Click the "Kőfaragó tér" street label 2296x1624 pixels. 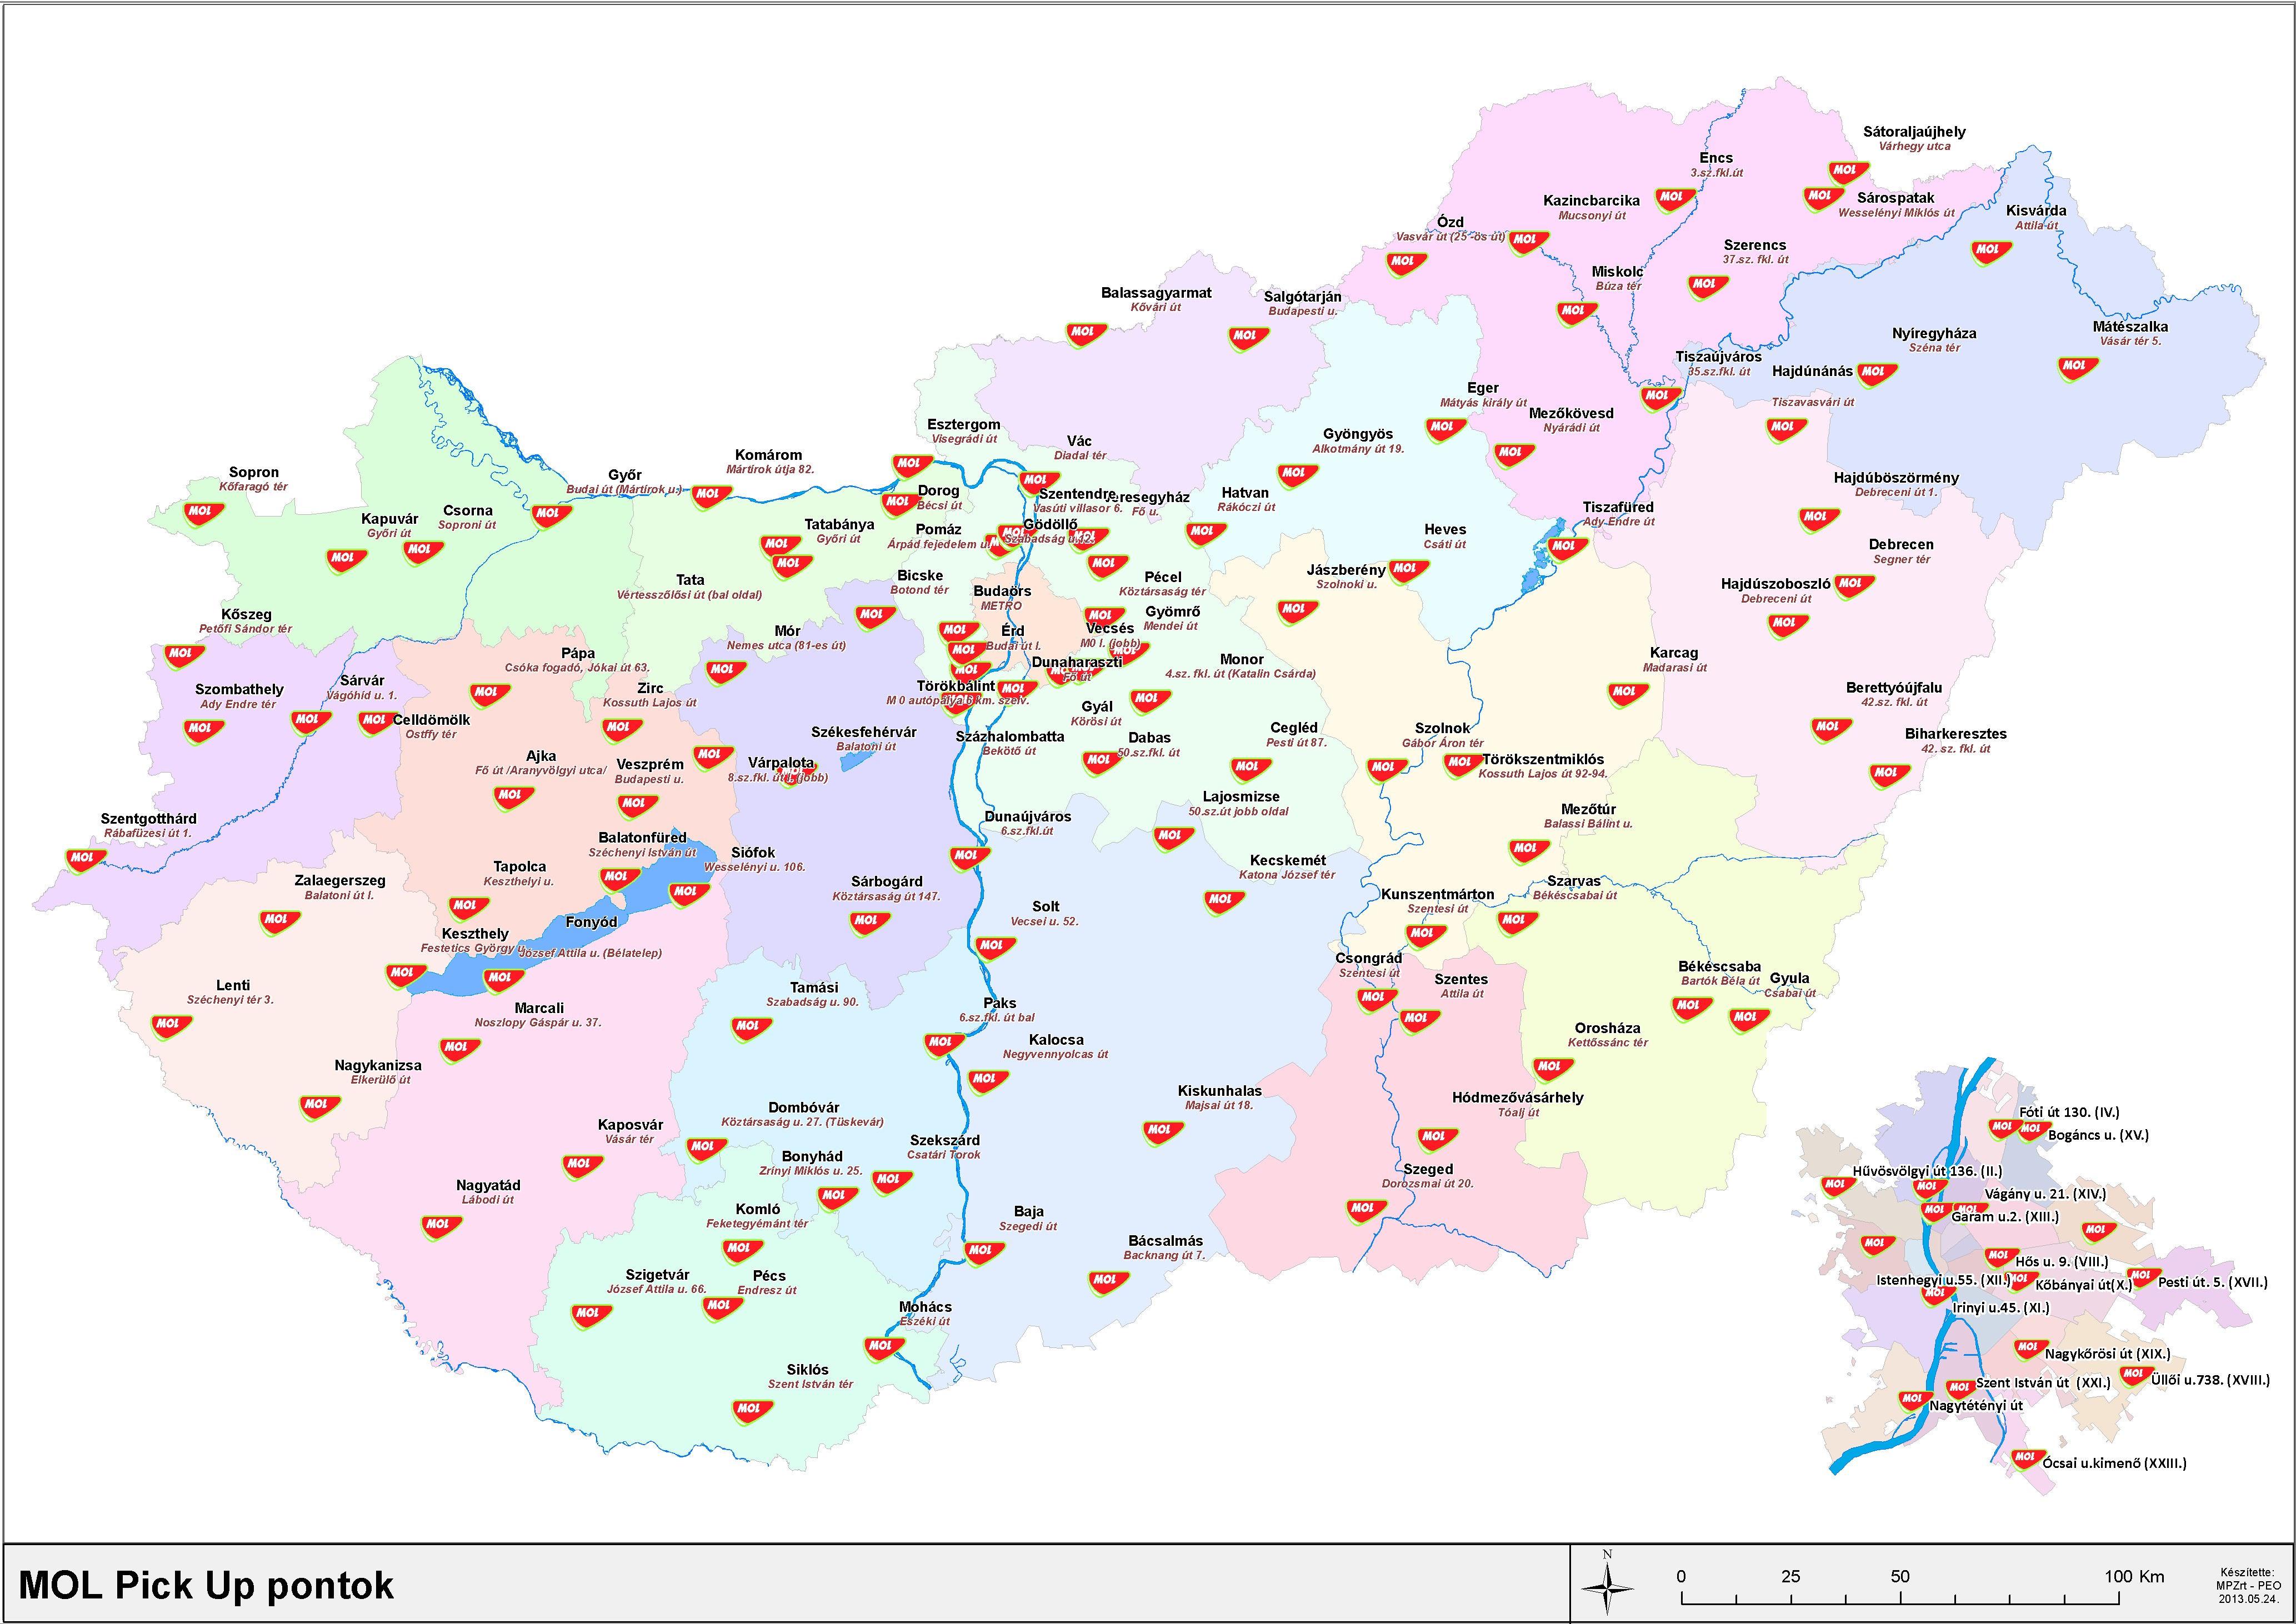click(x=253, y=487)
